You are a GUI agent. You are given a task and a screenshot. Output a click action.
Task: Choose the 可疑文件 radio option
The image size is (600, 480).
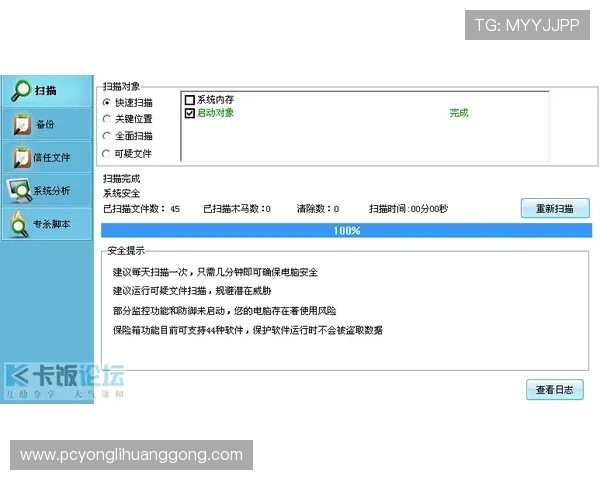point(106,153)
